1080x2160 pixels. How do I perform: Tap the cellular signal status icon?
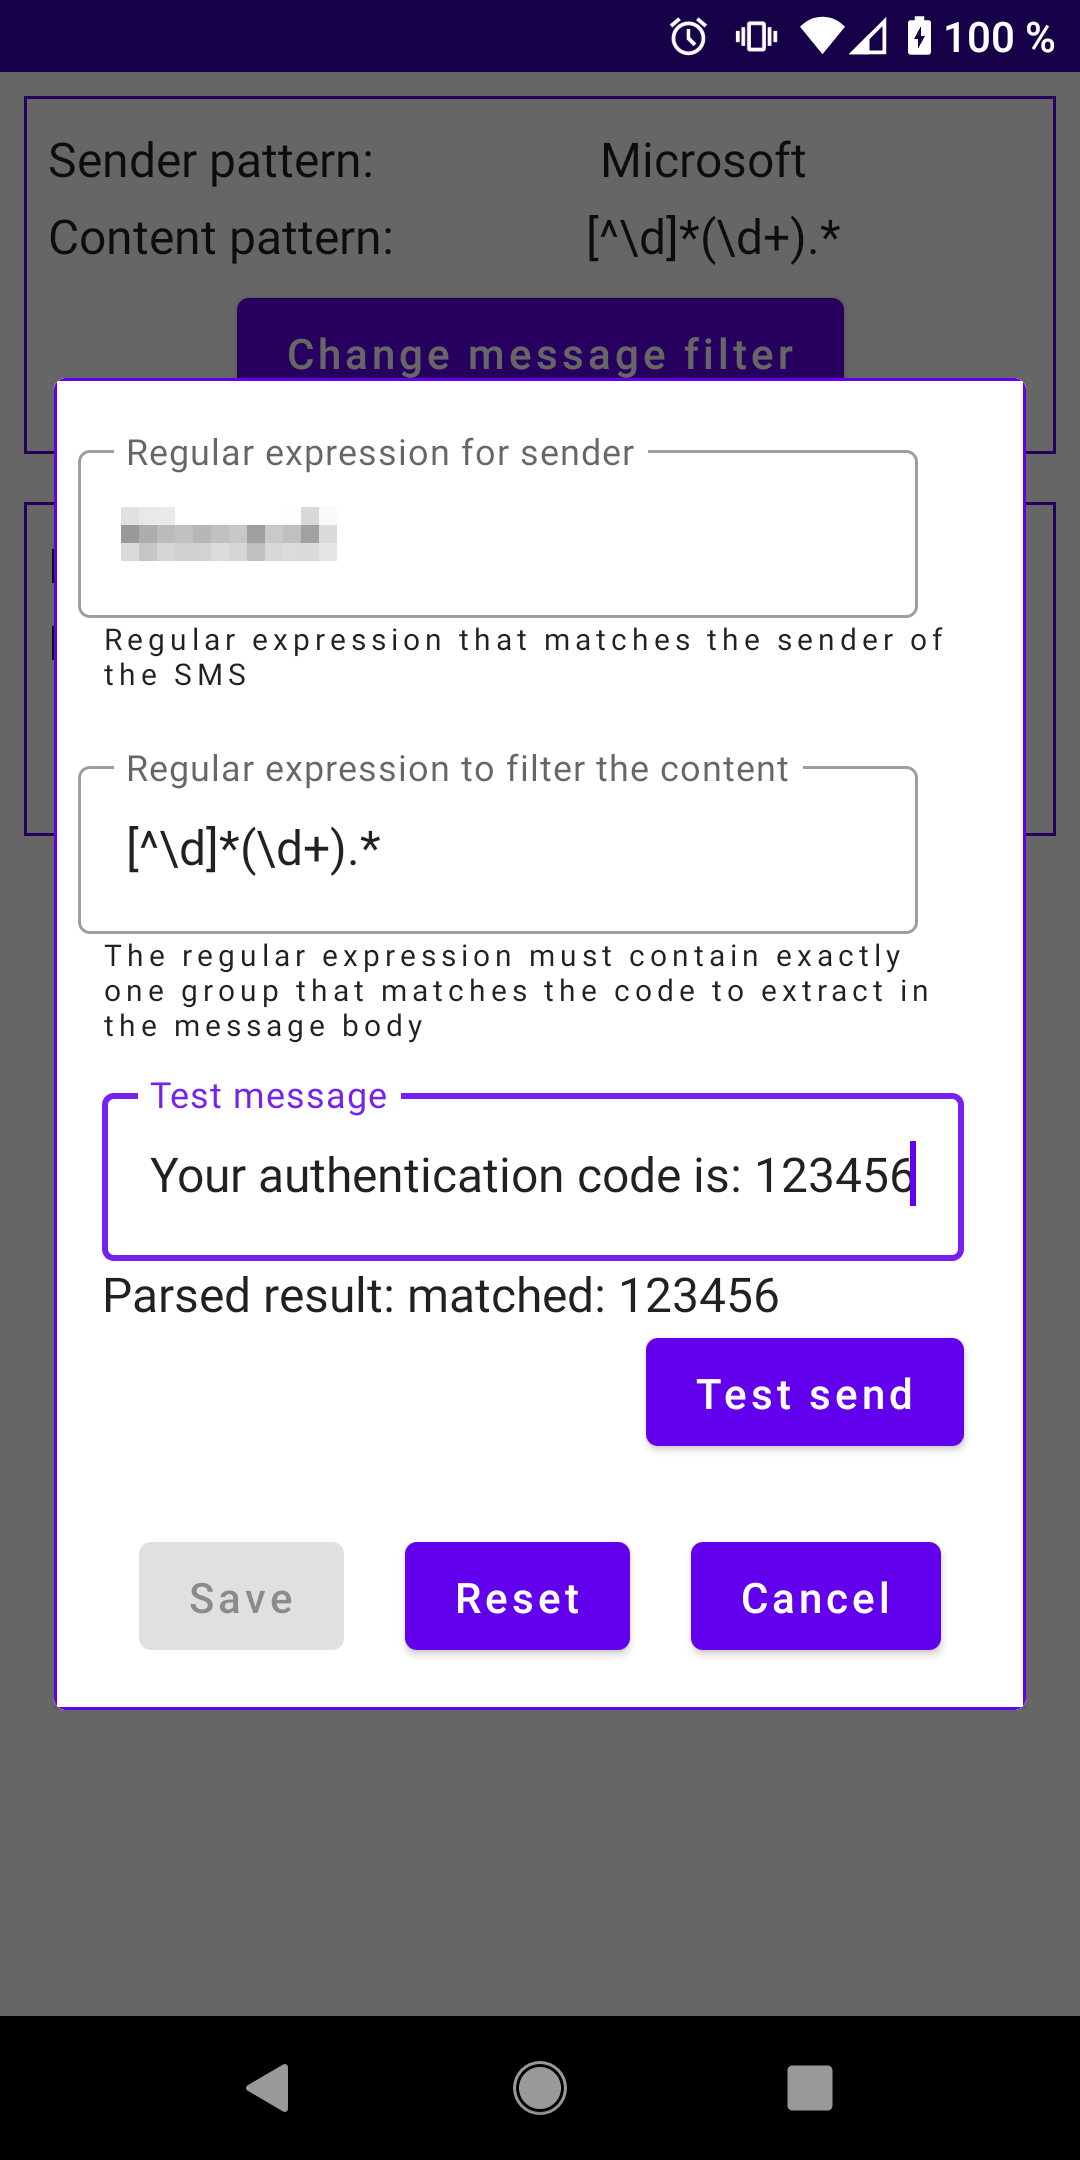(870, 38)
